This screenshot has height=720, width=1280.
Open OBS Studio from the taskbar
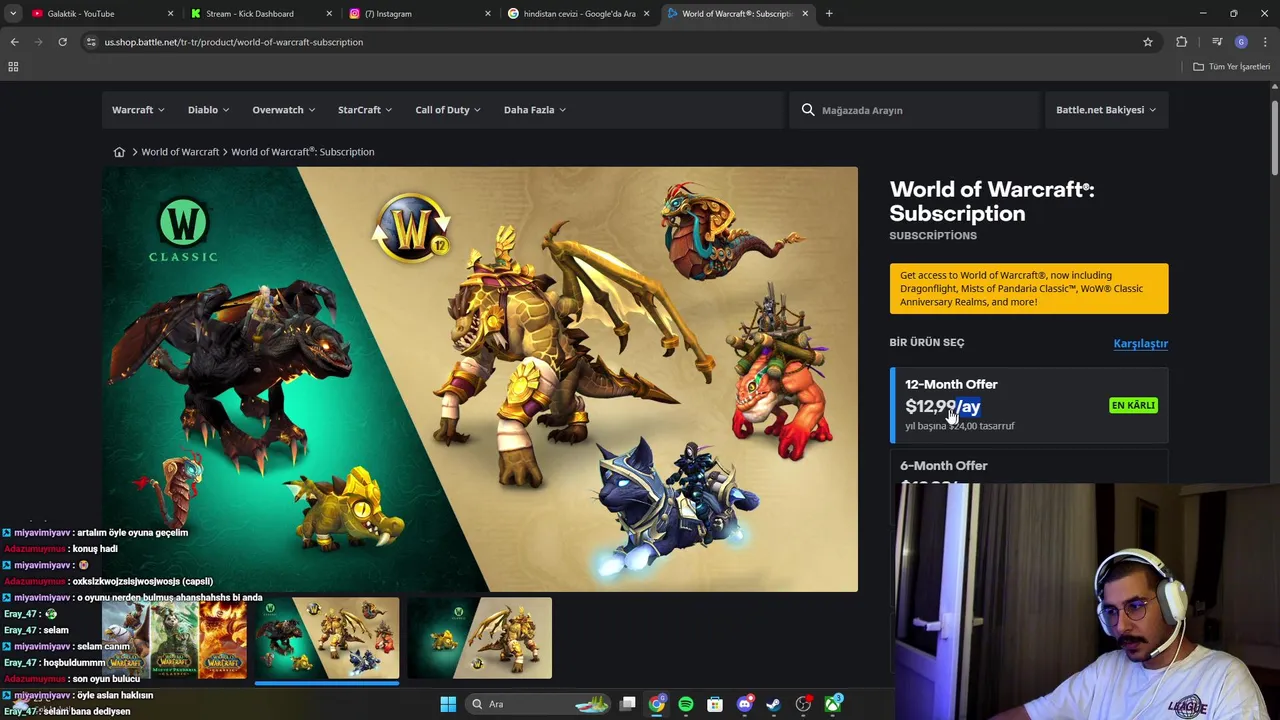(x=803, y=704)
